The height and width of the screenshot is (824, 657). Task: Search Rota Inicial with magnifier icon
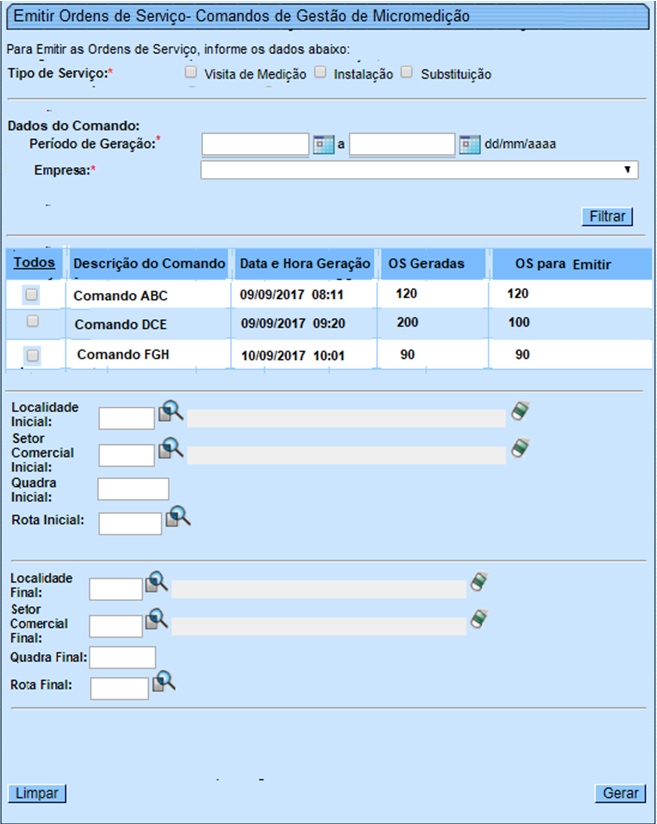(x=178, y=517)
